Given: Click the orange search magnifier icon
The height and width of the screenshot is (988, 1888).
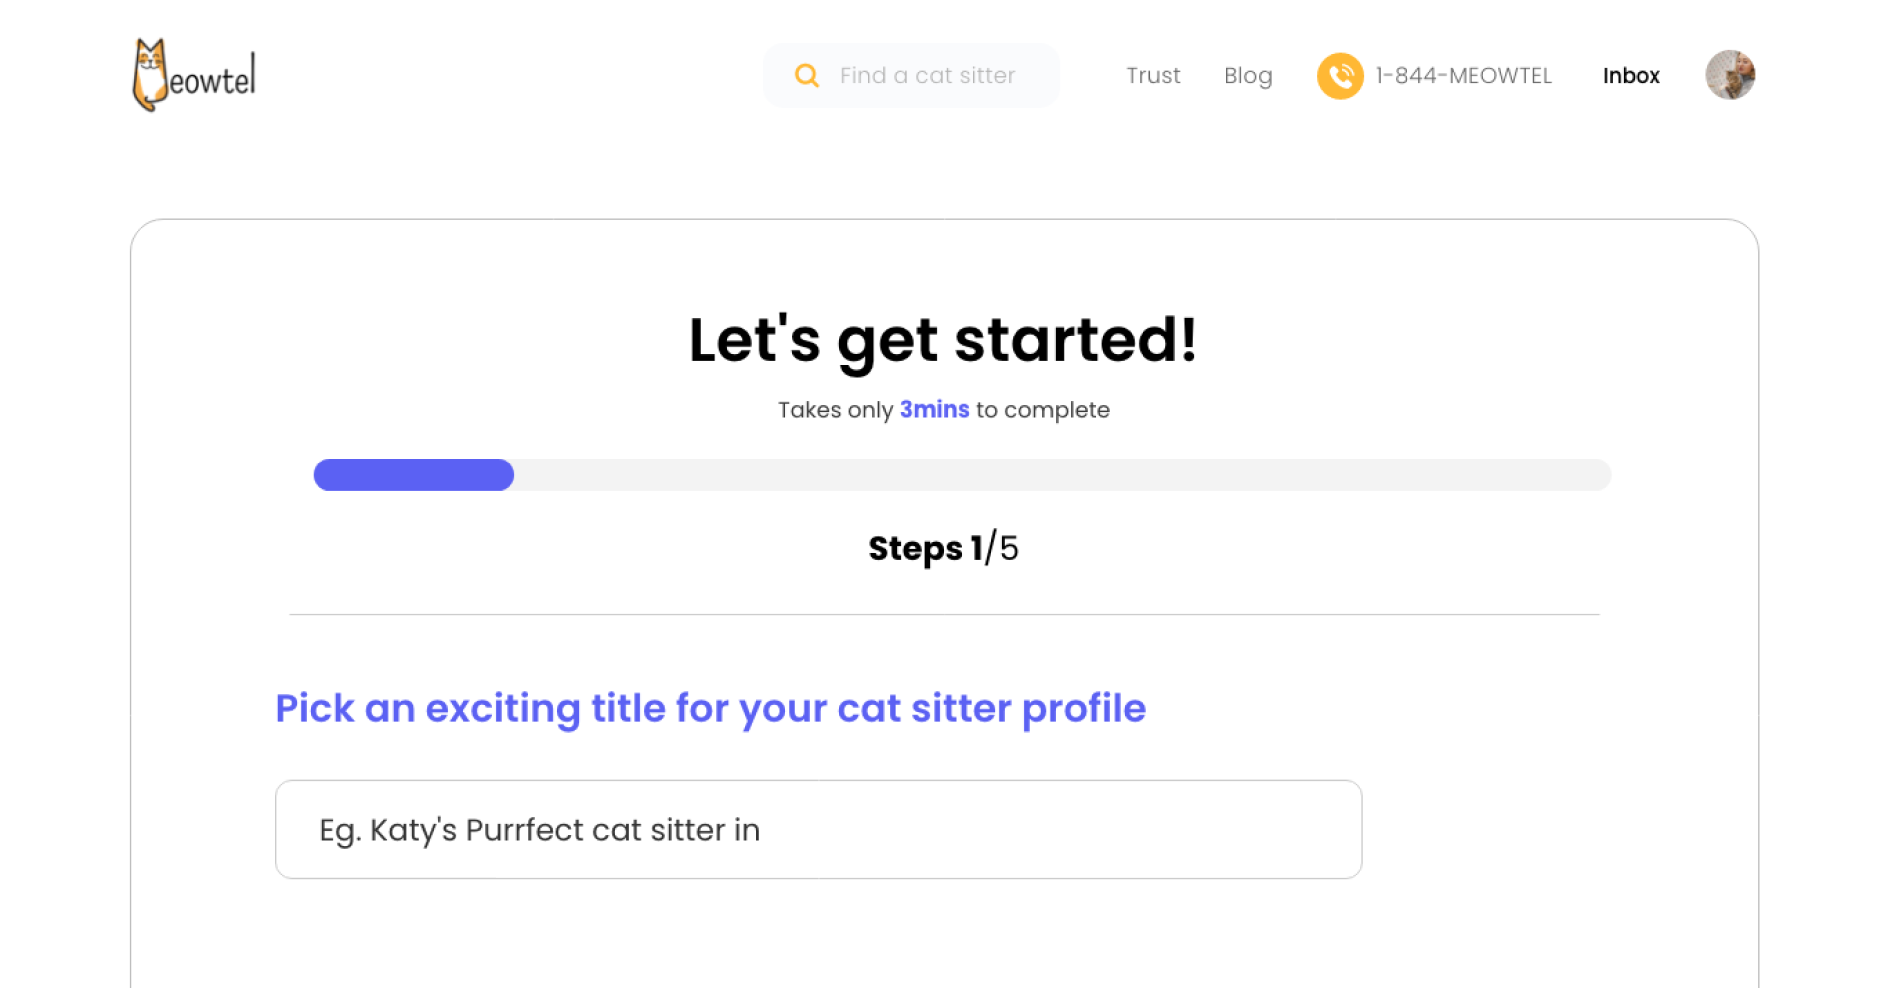Looking at the screenshot, I should (806, 76).
